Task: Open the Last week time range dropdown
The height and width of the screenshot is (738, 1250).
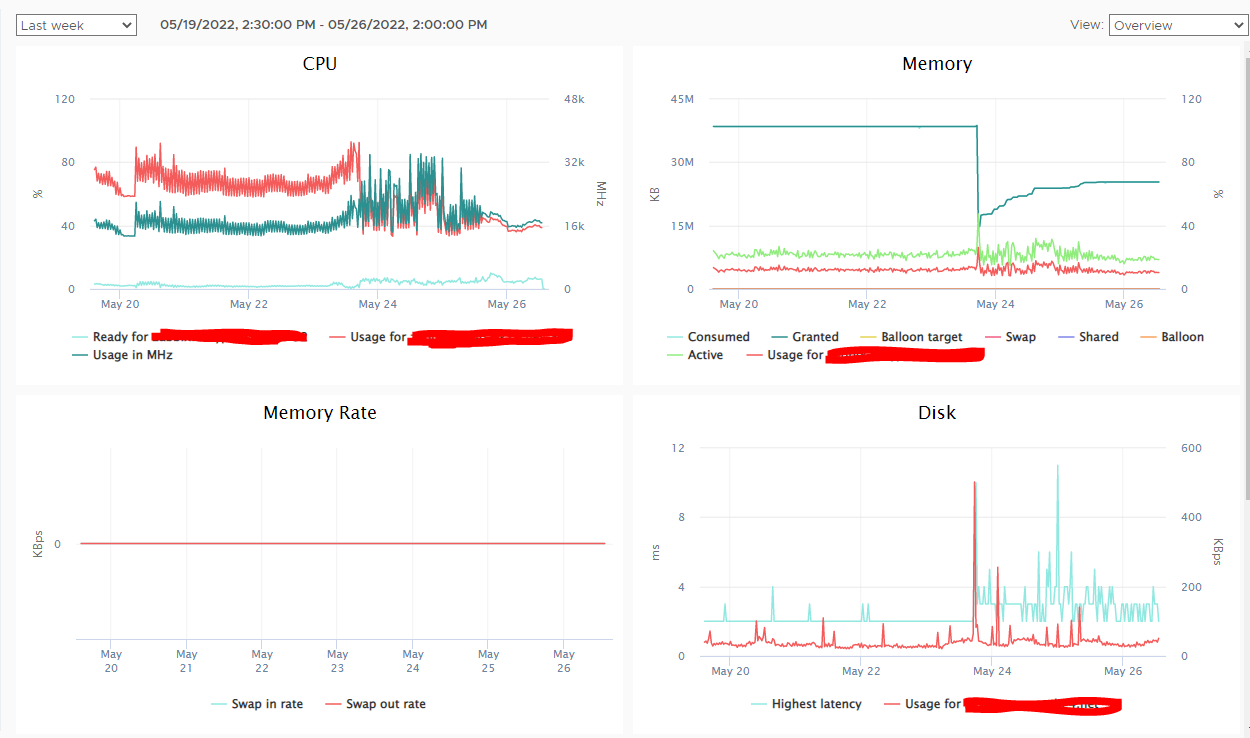Action: 76,25
